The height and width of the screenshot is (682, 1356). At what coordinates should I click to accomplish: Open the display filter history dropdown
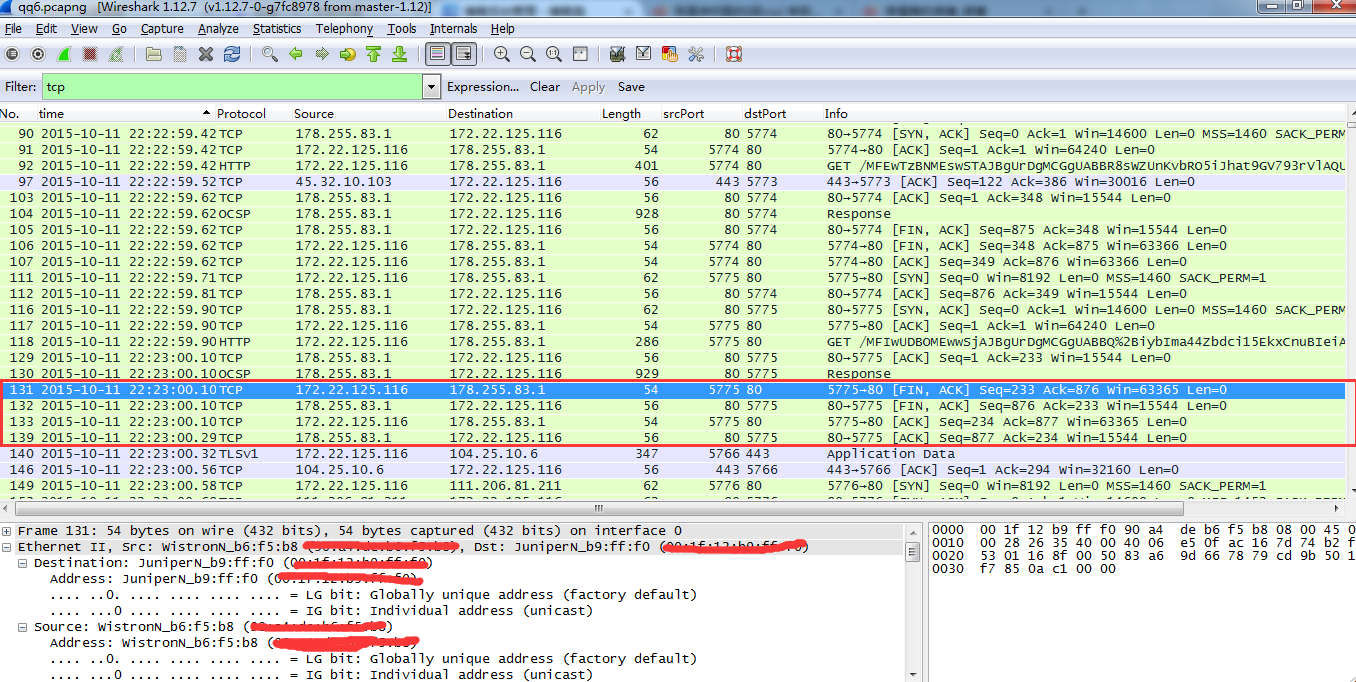pyautogui.click(x=431, y=87)
